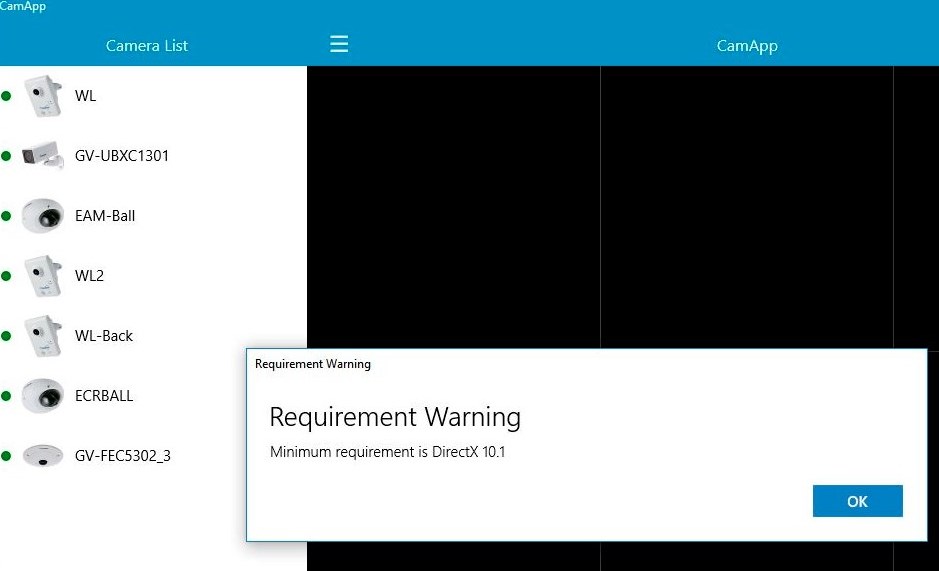Image resolution: width=939 pixels, height=571 pixels.
Task: Click green status dot beside WL2
Action: [x=6, y=276]
